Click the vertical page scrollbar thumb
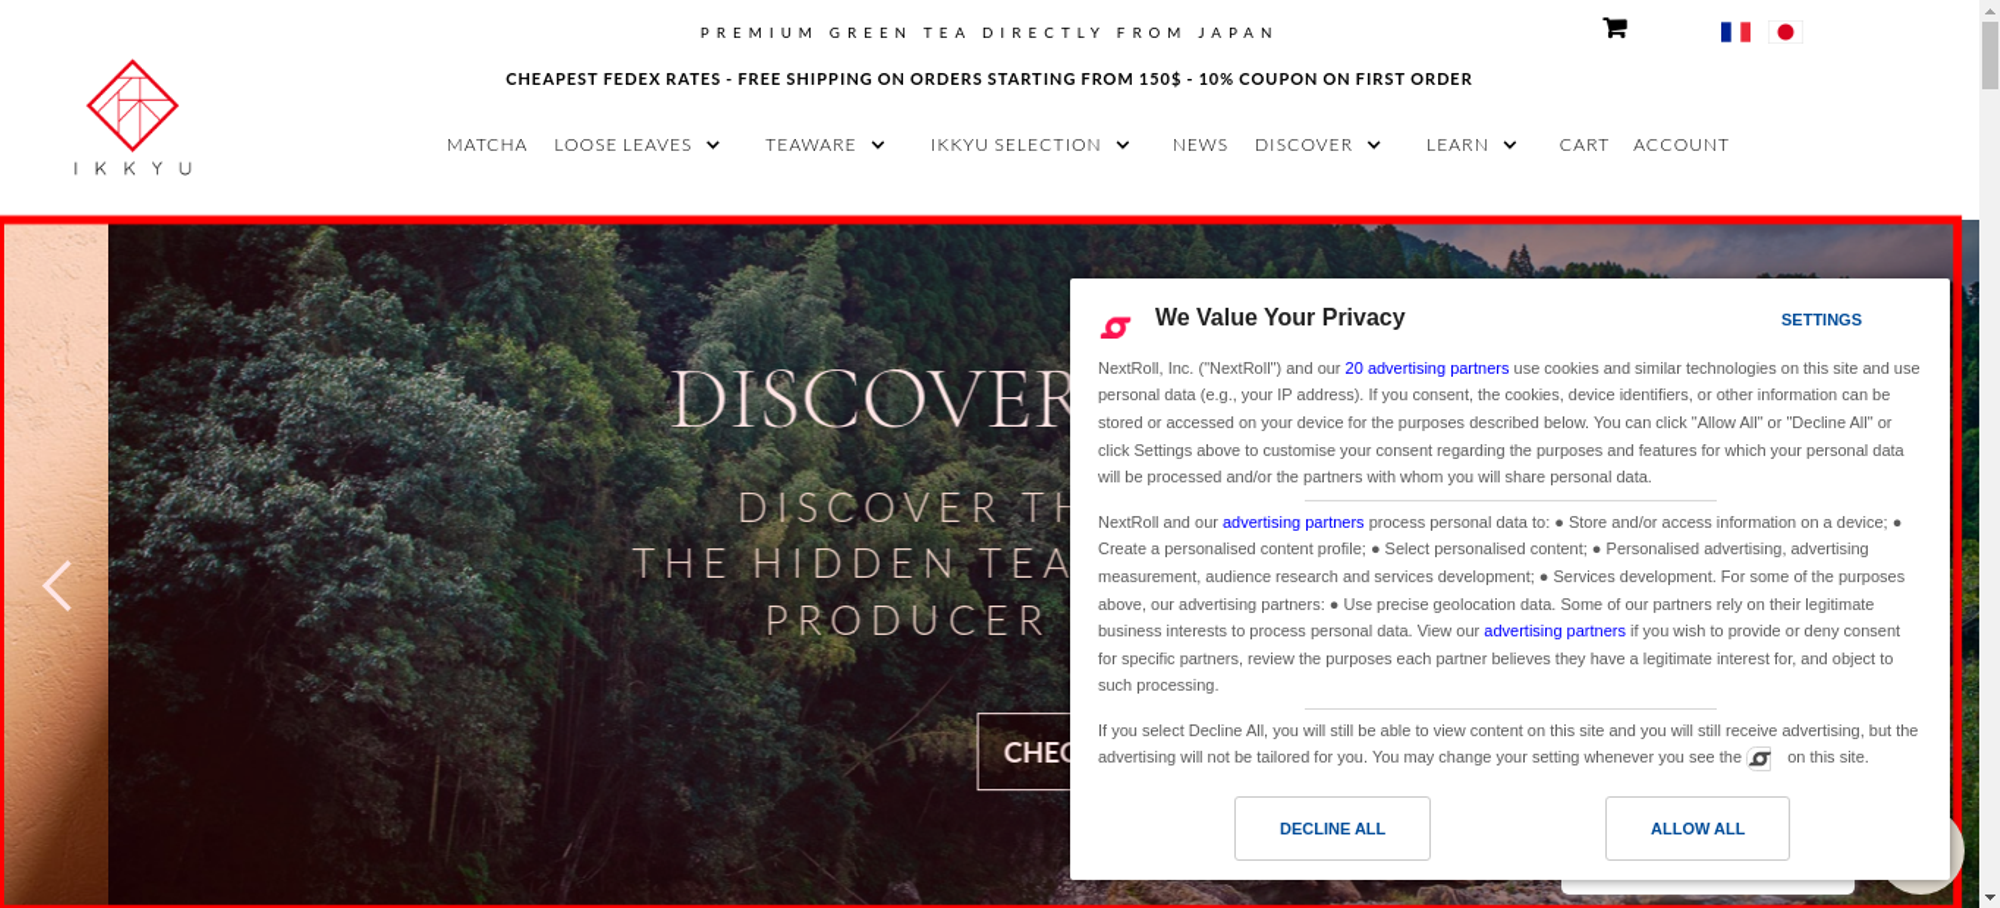The width and height of the screenshot is (2000, 908). tap(1990, 55)
